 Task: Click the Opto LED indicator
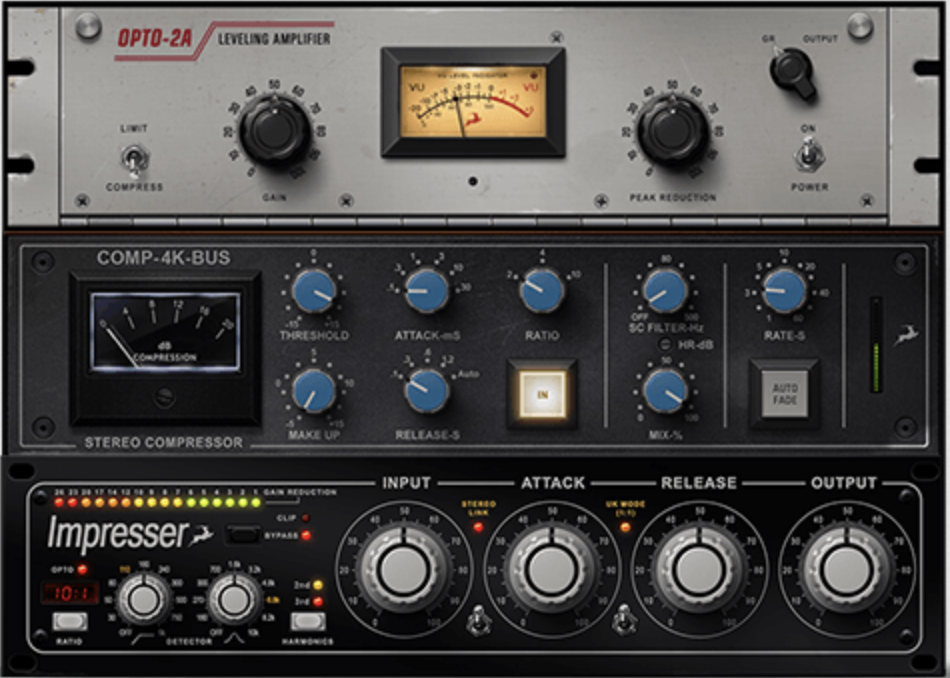coord(82,570)
